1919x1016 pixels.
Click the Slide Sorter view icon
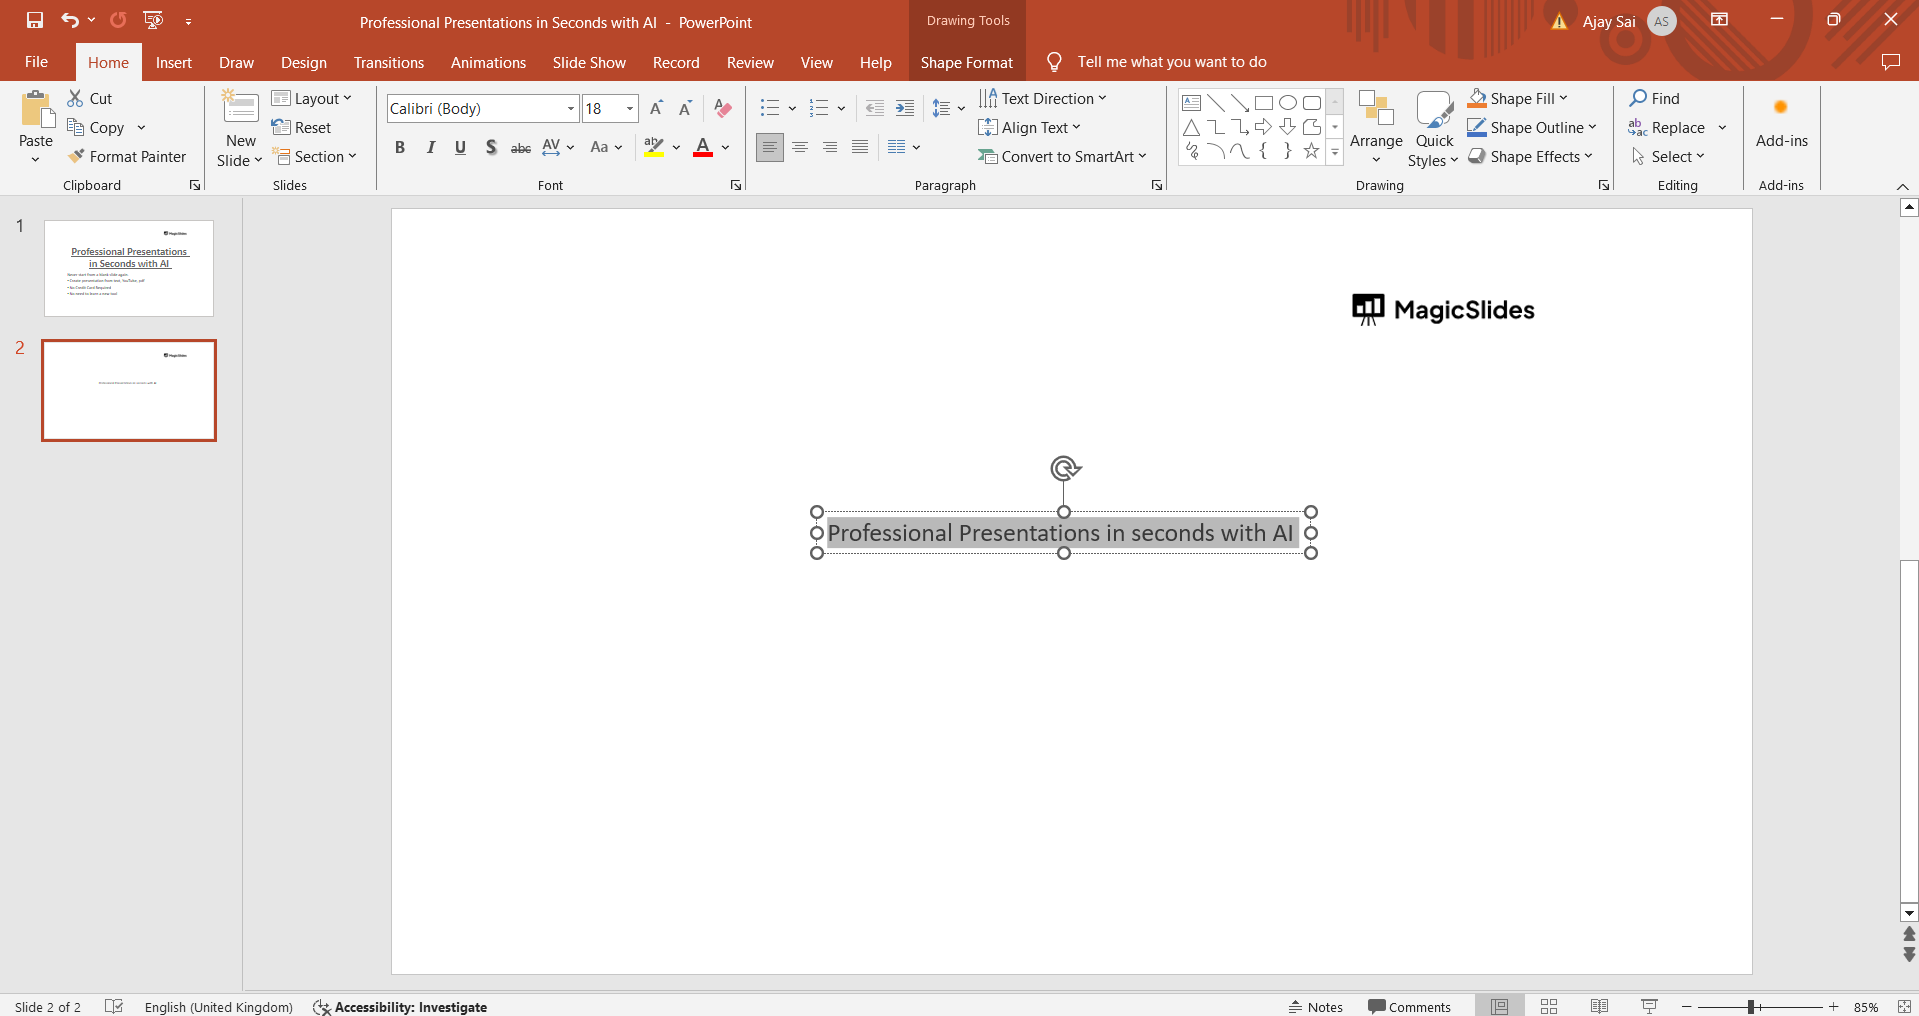(1549, 1006)
